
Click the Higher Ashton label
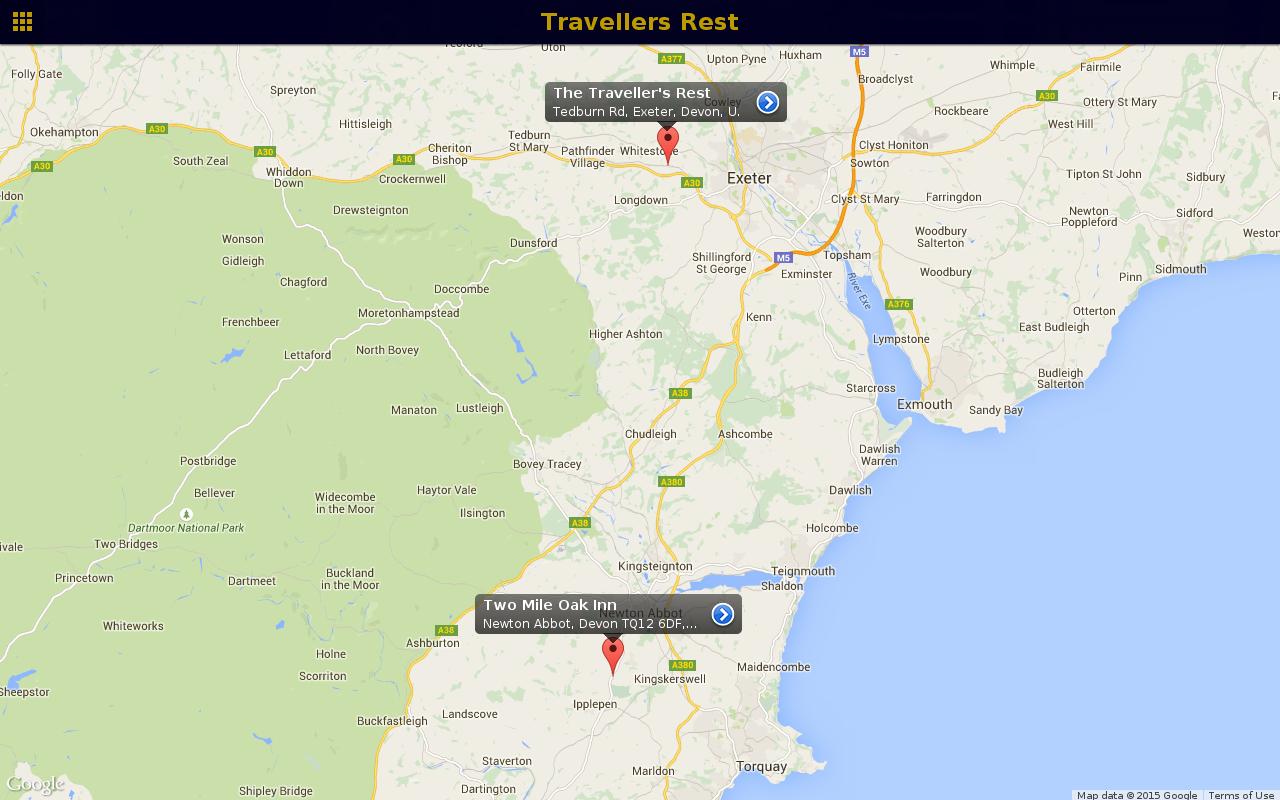coord(626,334)
